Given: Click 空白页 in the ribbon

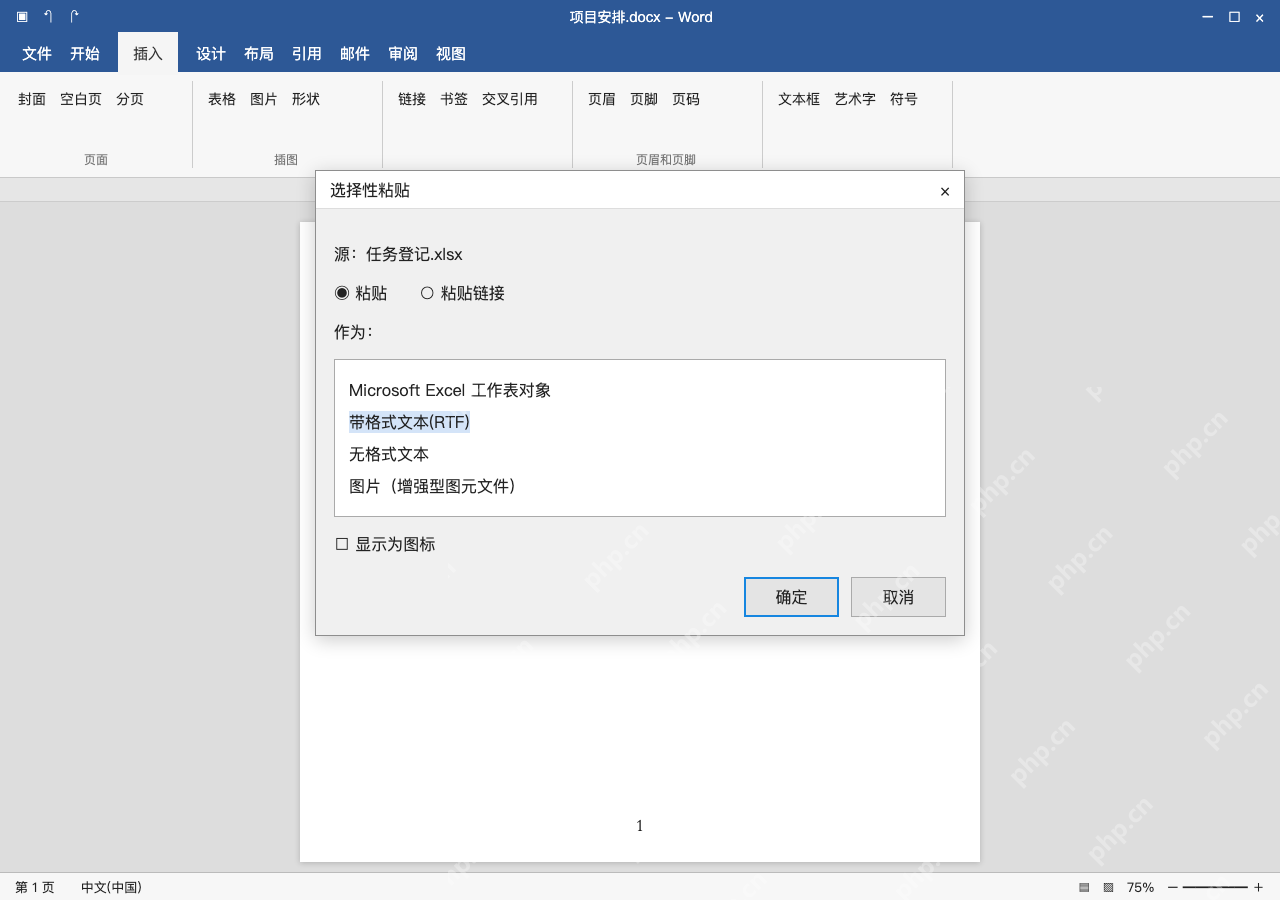Looking at the screenshot, I should pyautogui.click(x=81, y=99).
